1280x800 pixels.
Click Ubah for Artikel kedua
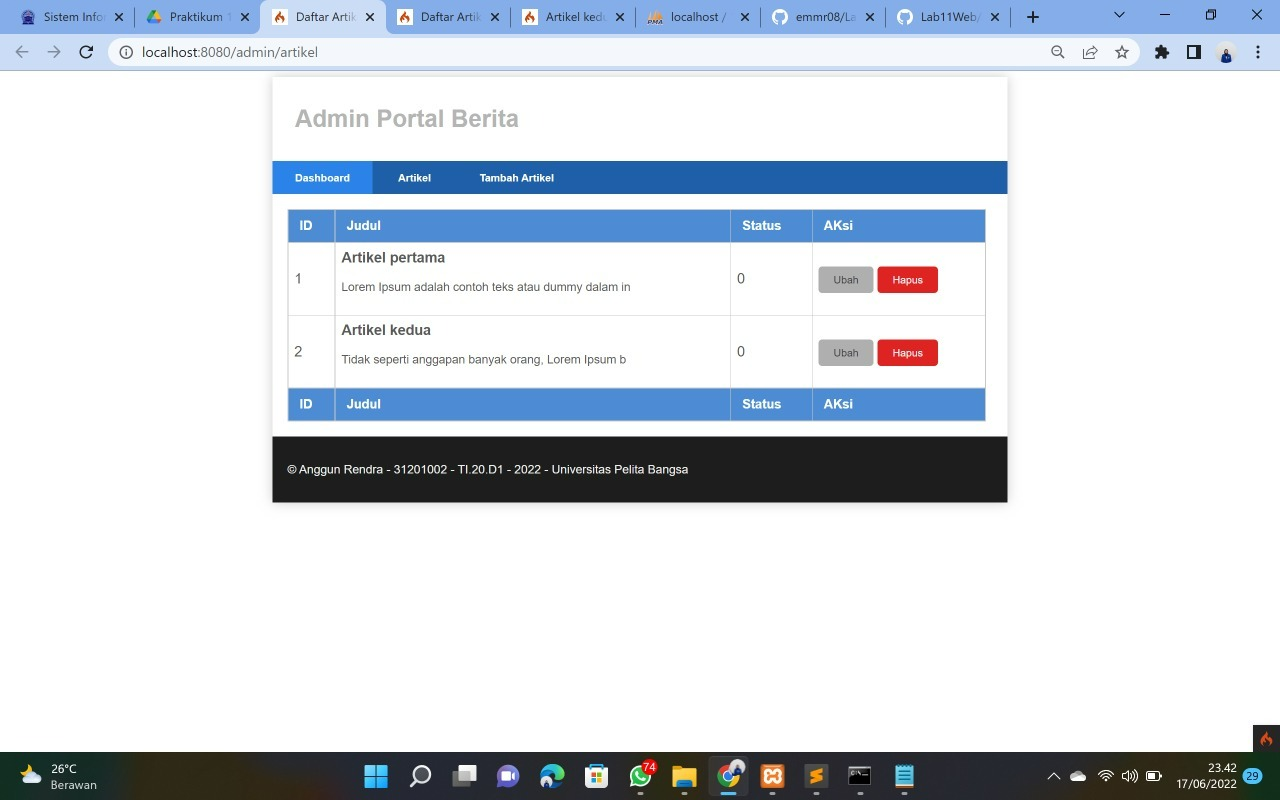[x=845, y=352]
